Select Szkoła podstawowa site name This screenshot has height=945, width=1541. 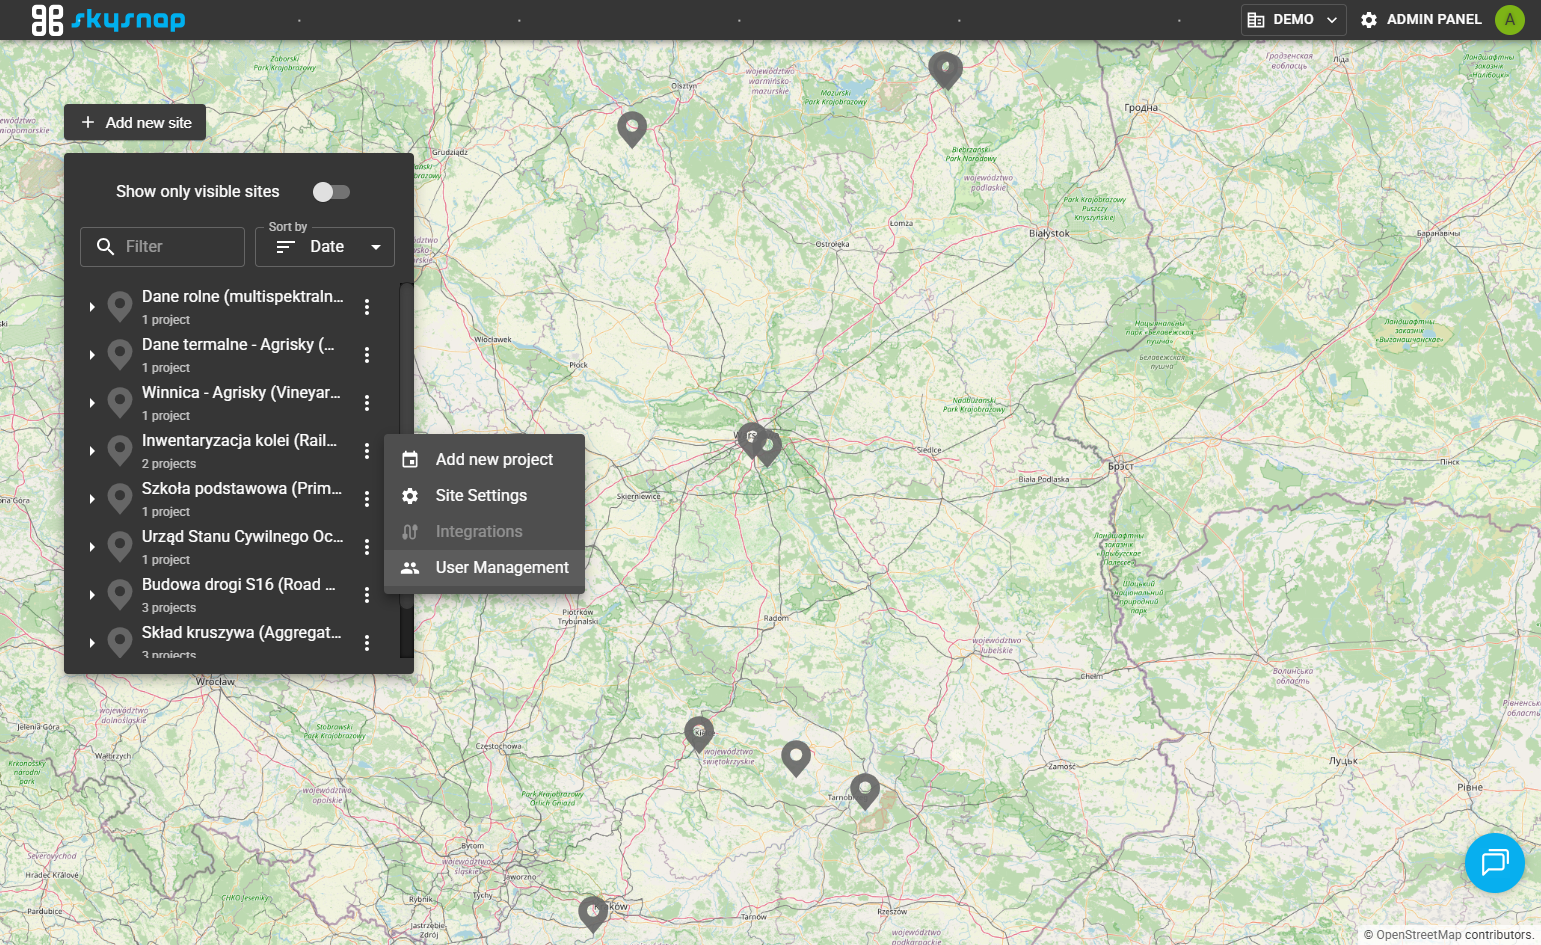tap(242, 489)
